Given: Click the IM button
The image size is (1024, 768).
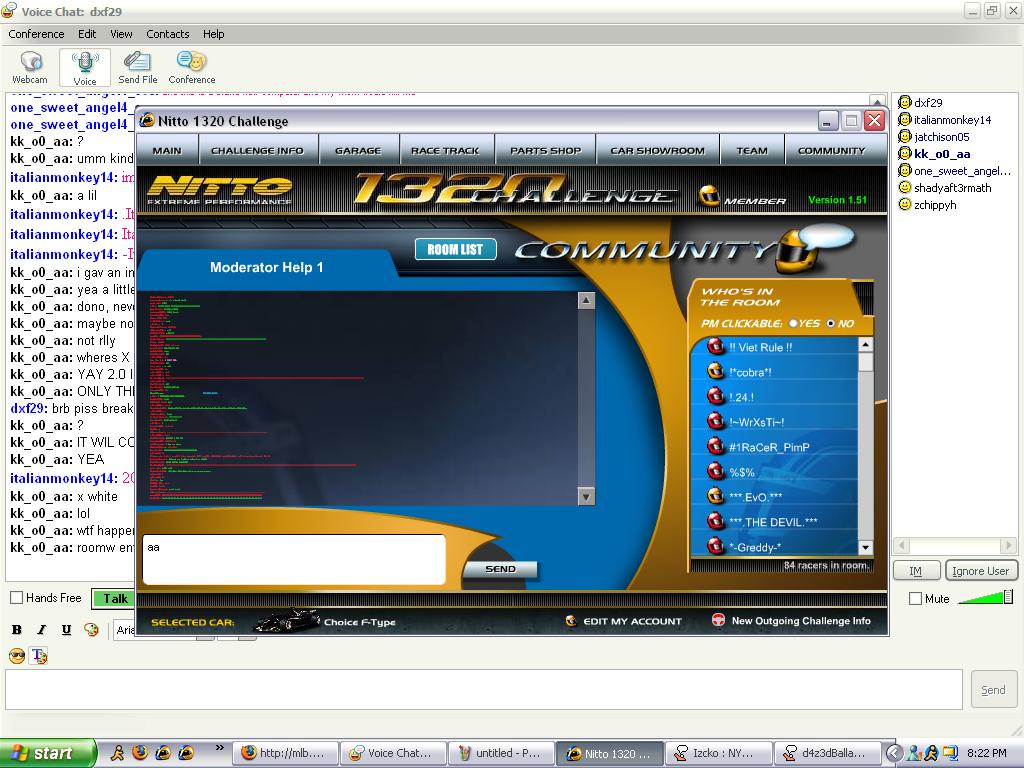Looking at the screenshot, I should click(x=916, y=571).
